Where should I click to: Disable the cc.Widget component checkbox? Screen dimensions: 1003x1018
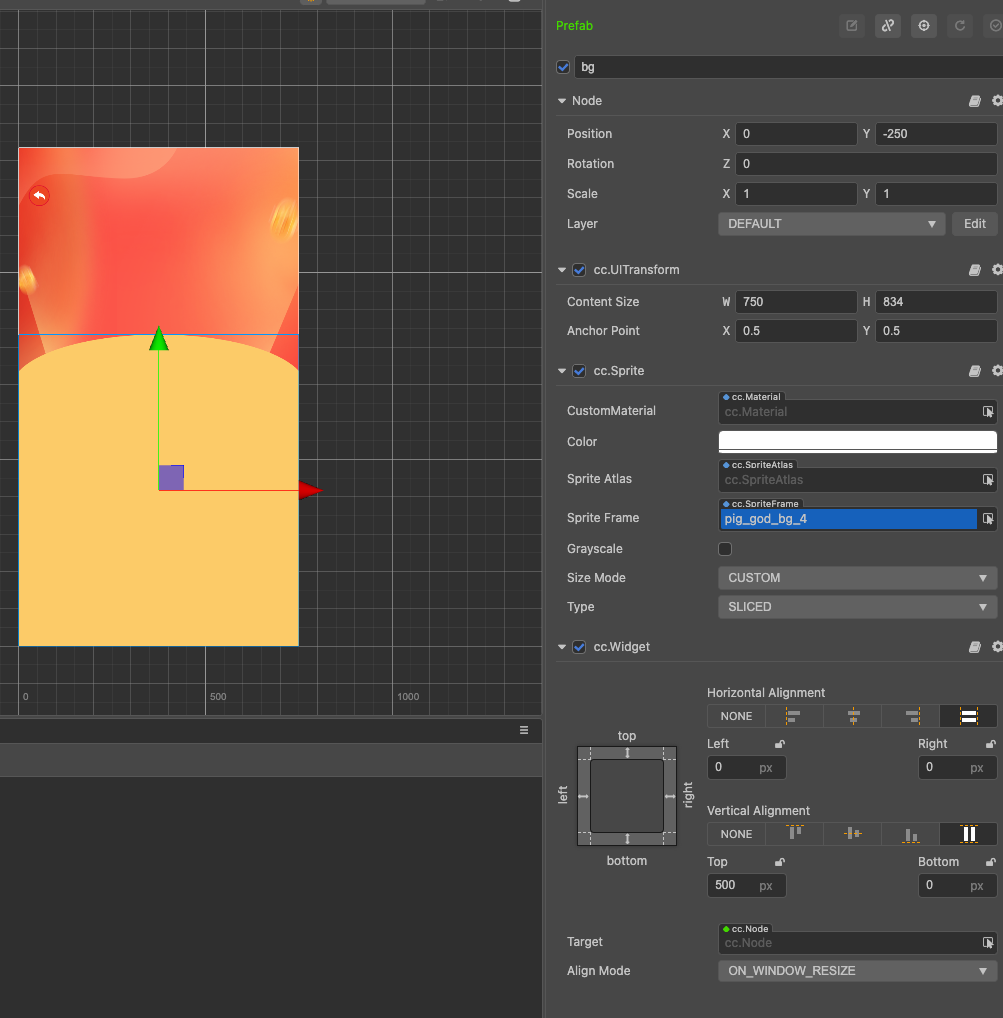pyautogui.click(x=579, y=647)
